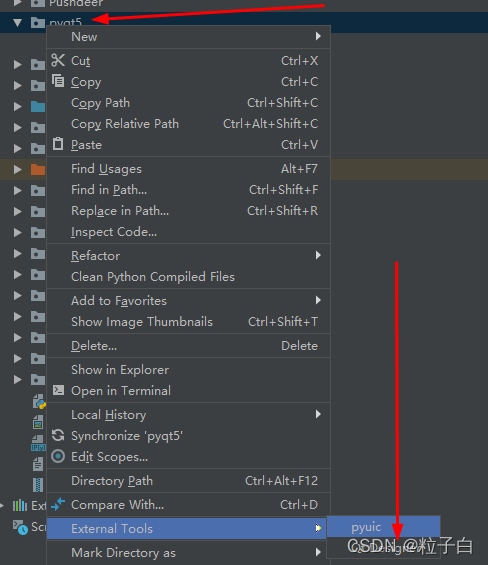Click the terminal icon beside Open in Terminal

pos(58,390)
